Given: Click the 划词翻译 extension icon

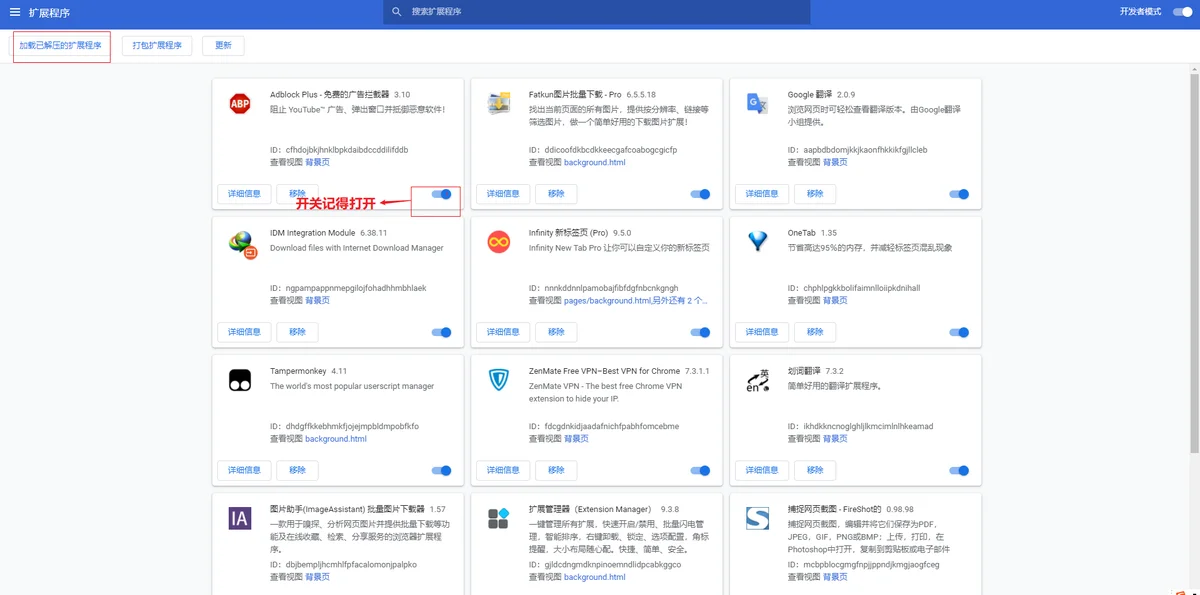Looking at the screenshot, I should point(757,380).
